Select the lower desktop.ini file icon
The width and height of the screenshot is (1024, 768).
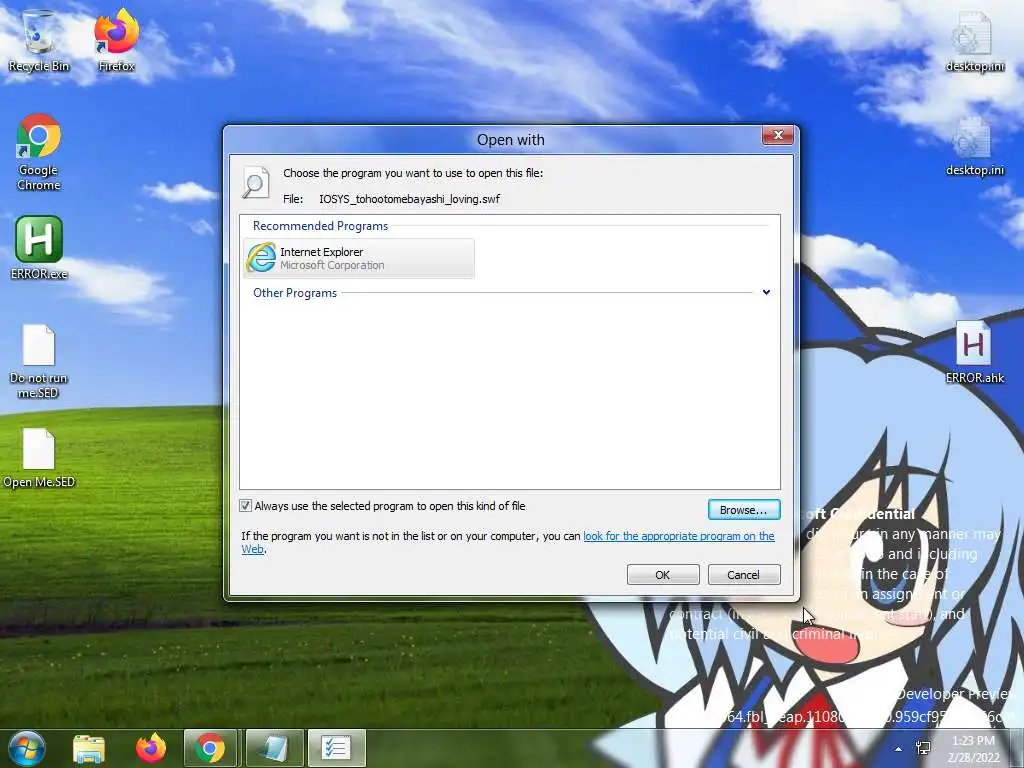pos(974,146)
